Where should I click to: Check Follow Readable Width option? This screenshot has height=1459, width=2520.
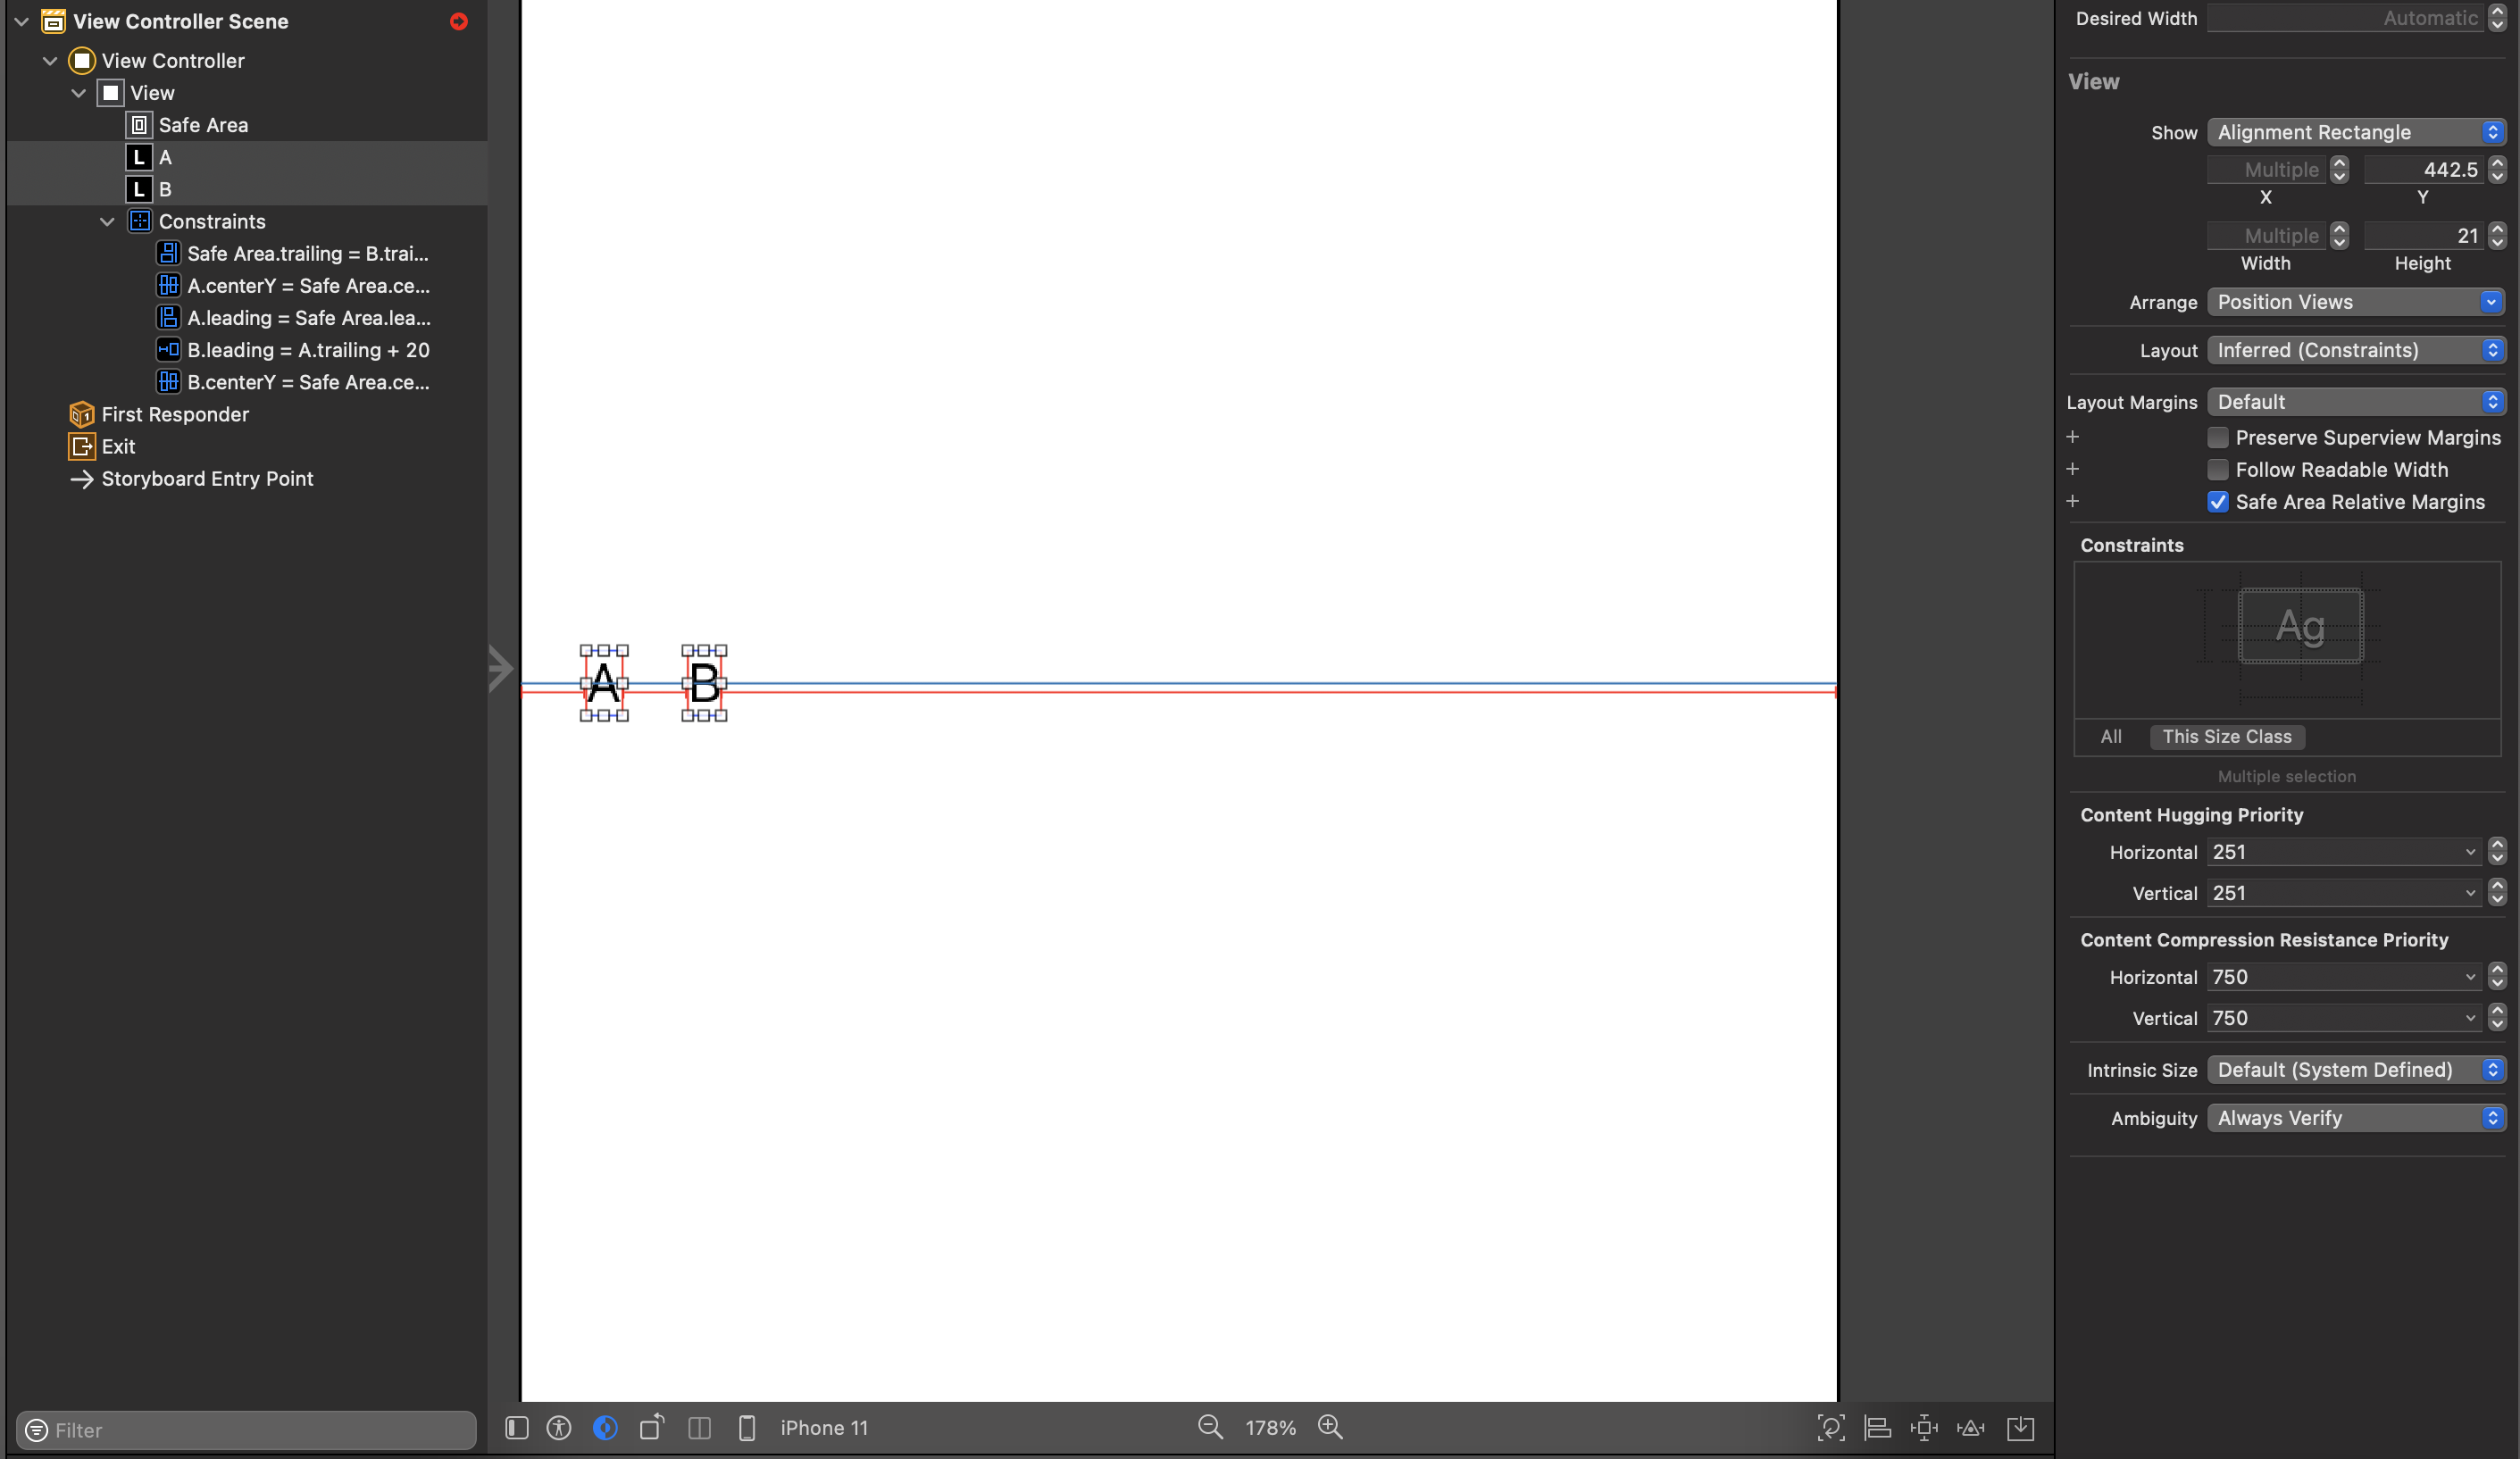(2218, 470)
